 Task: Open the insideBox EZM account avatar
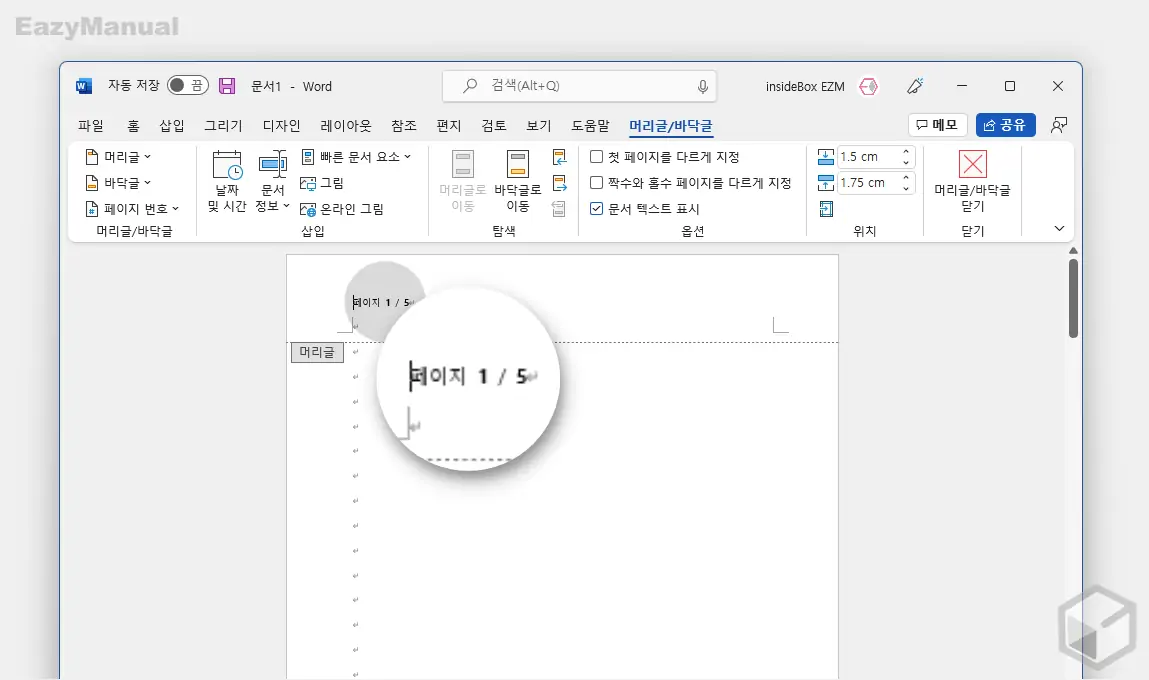click(x=868, y=86)
